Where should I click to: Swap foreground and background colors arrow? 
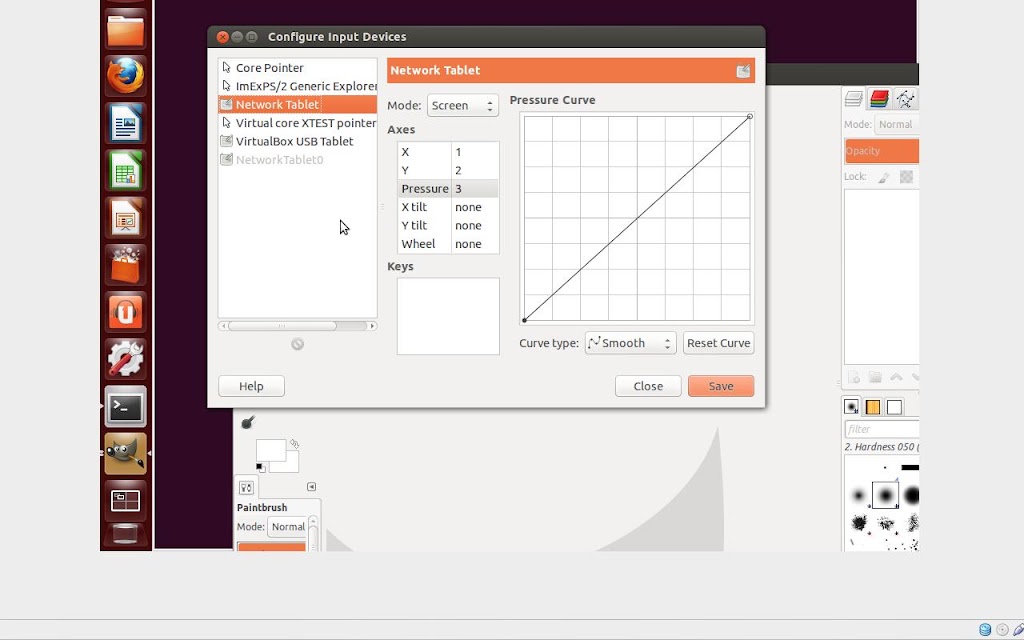point(295,444)
